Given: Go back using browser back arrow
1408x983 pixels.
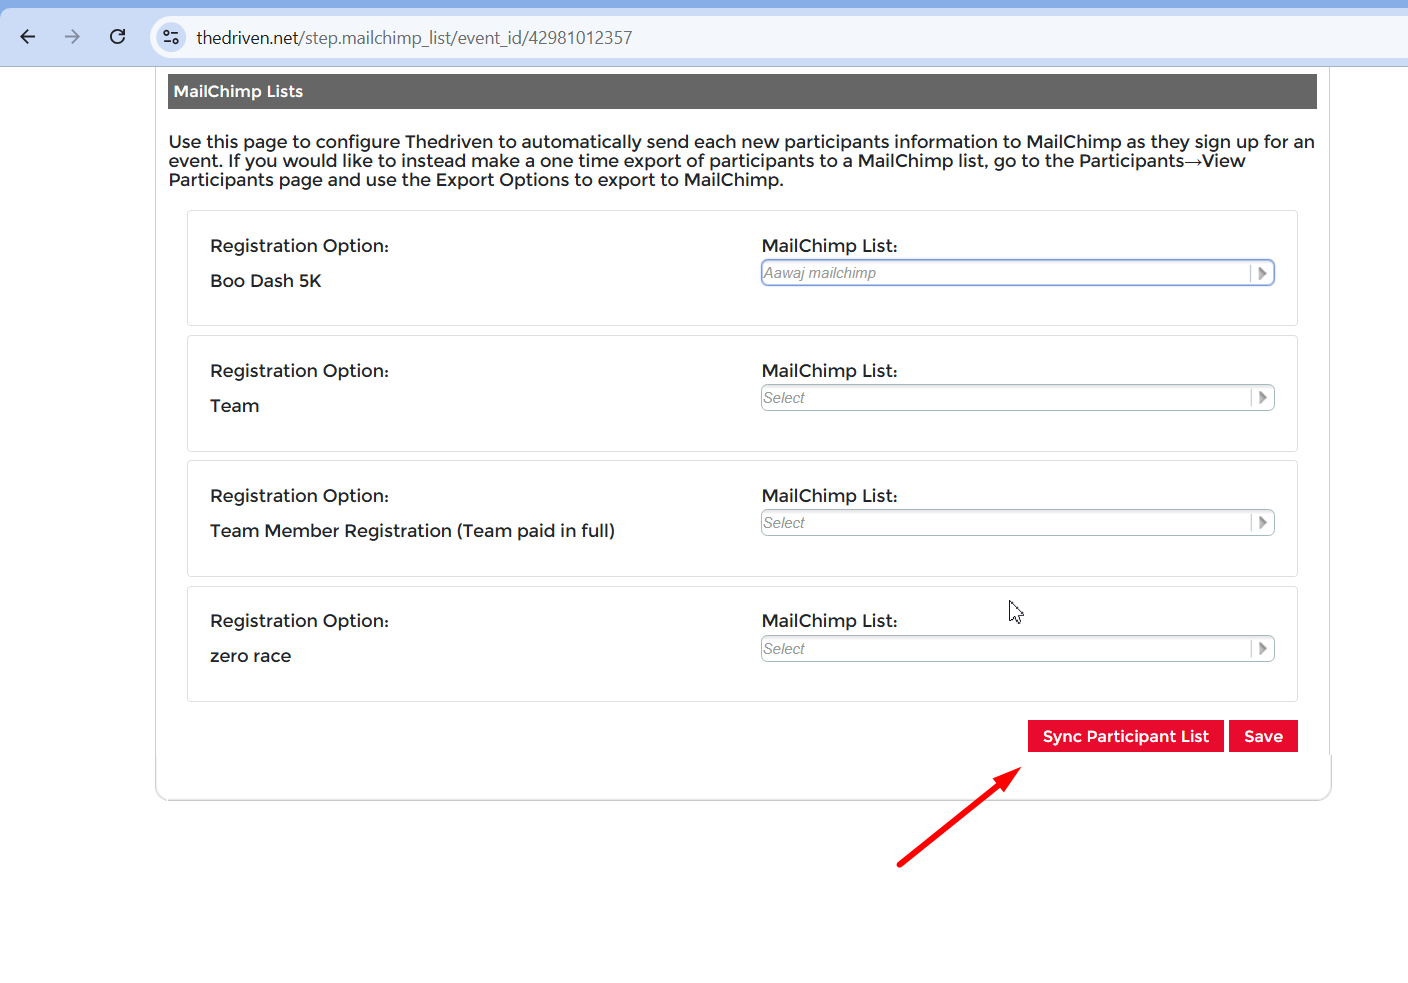Looking at the screenshot, I should pos(28,37).
